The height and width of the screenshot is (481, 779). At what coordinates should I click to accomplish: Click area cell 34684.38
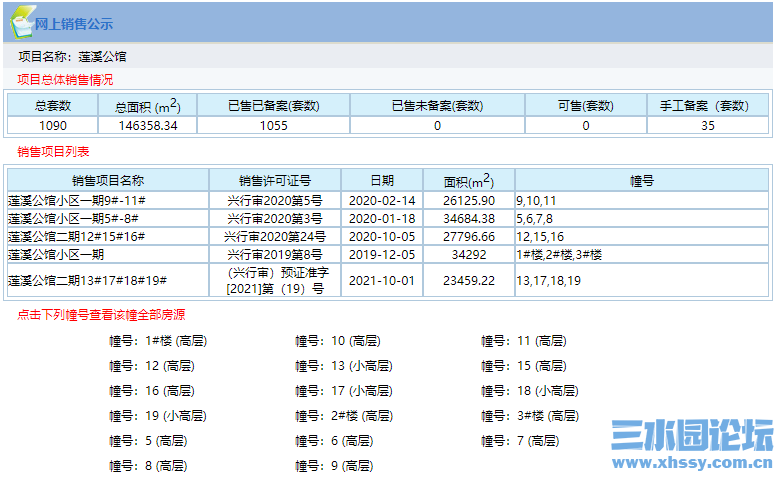pyautogui.click(x=469, y=219)
